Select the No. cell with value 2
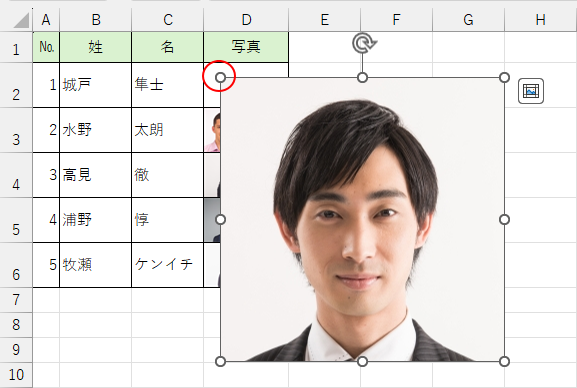 click(x=46, y=130)
